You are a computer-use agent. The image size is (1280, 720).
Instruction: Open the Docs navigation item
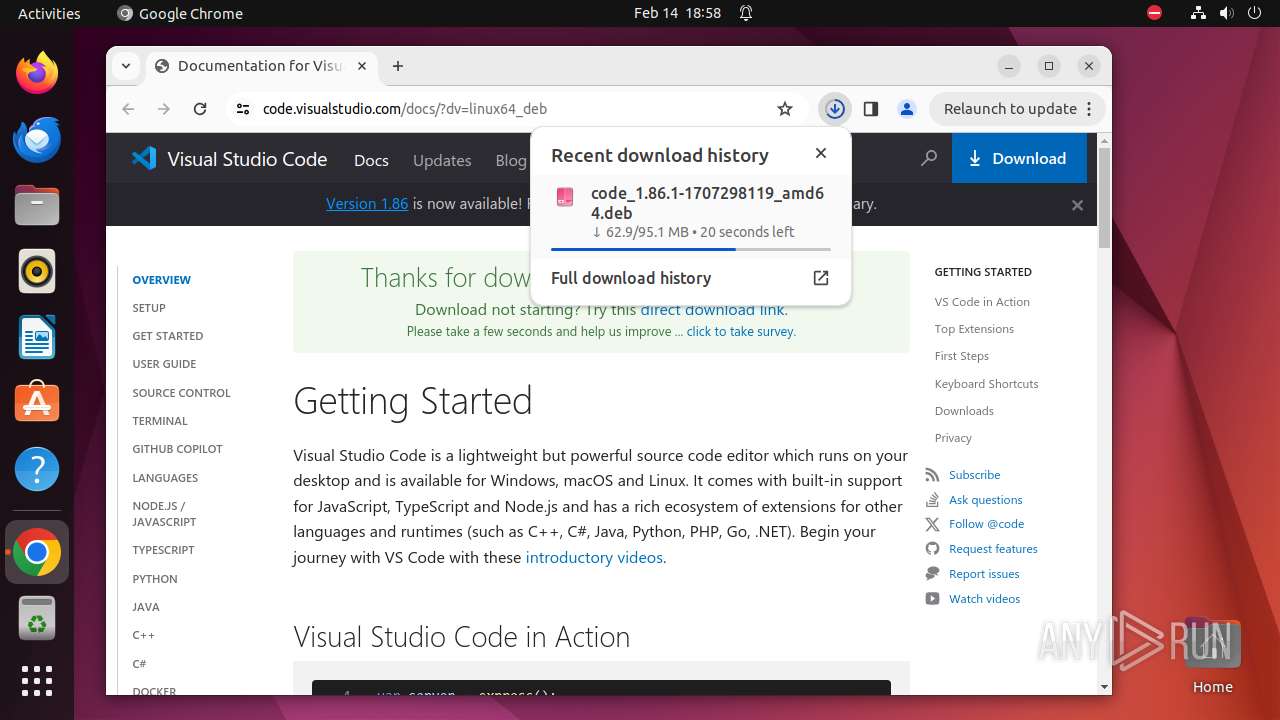coord(371,160)
